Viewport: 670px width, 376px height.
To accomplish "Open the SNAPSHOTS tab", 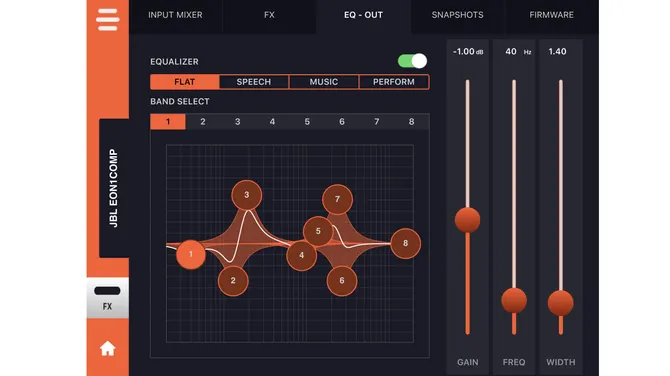I will 458,15.
